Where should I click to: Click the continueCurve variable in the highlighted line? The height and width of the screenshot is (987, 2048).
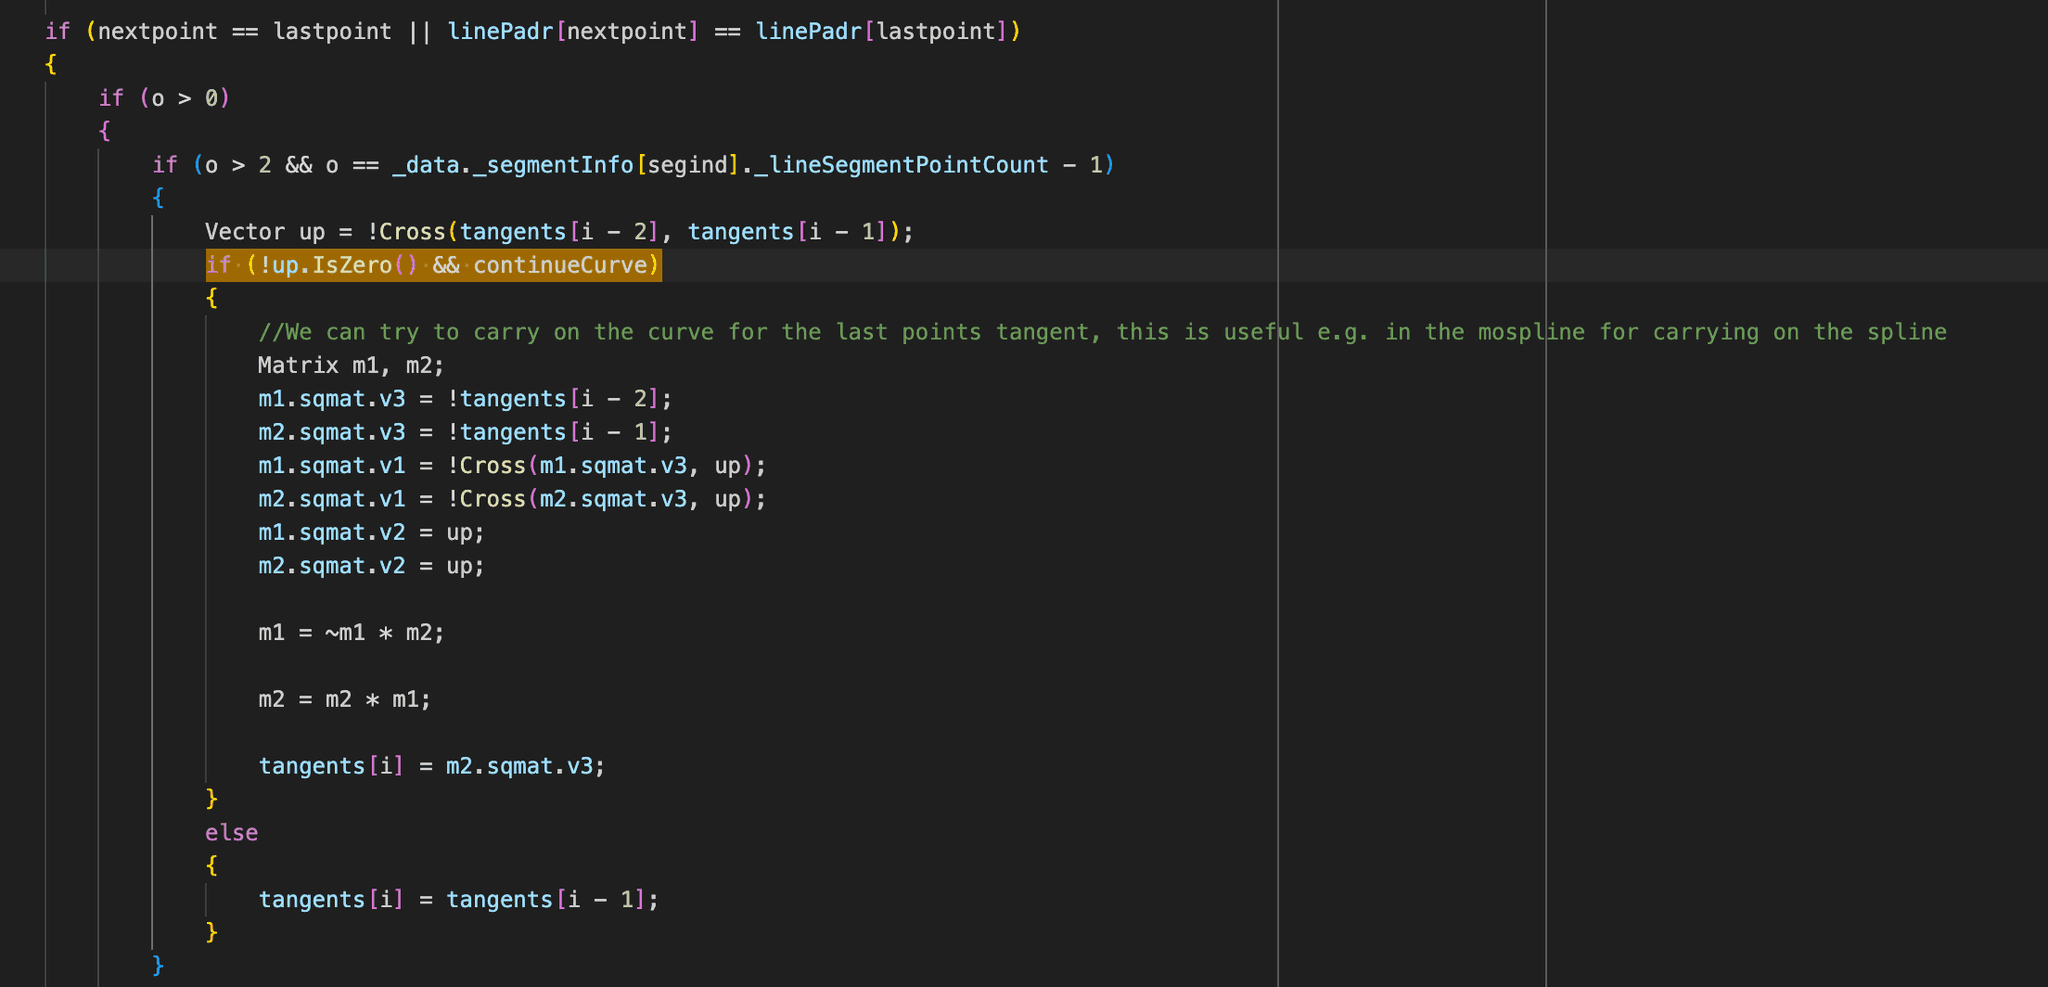point(559,265)
